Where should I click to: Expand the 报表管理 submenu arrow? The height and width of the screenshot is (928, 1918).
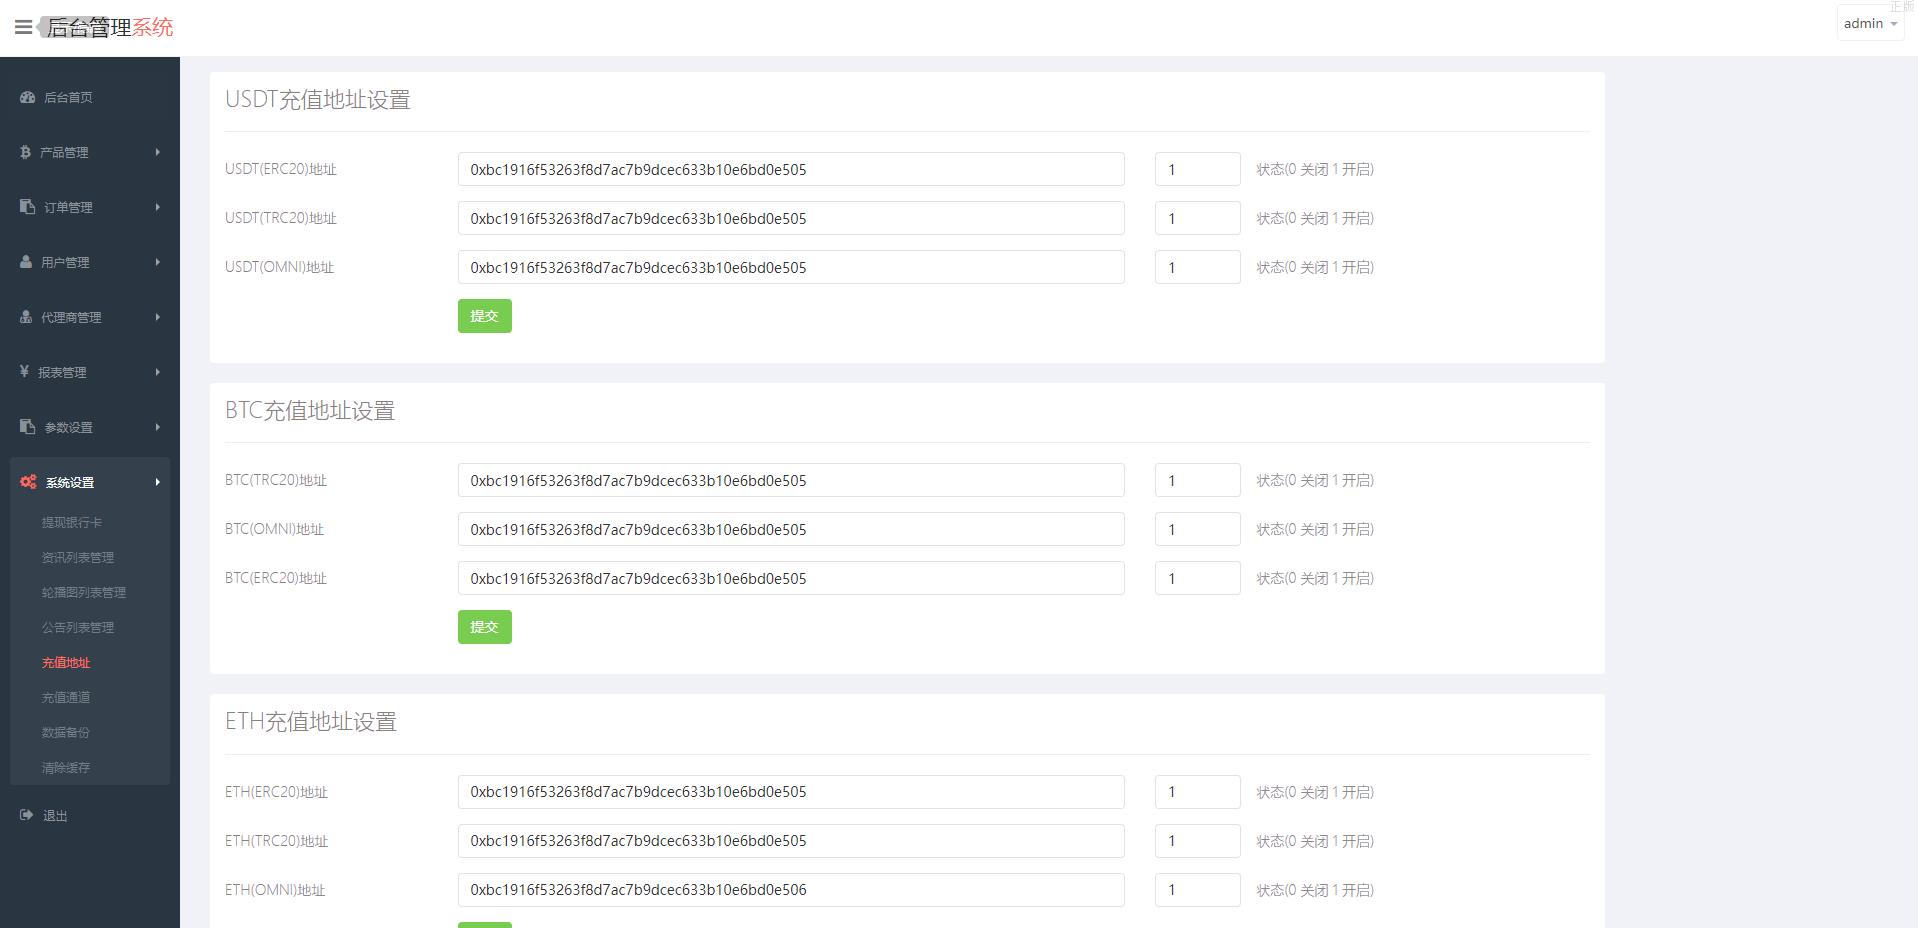(x=158, y=372)
